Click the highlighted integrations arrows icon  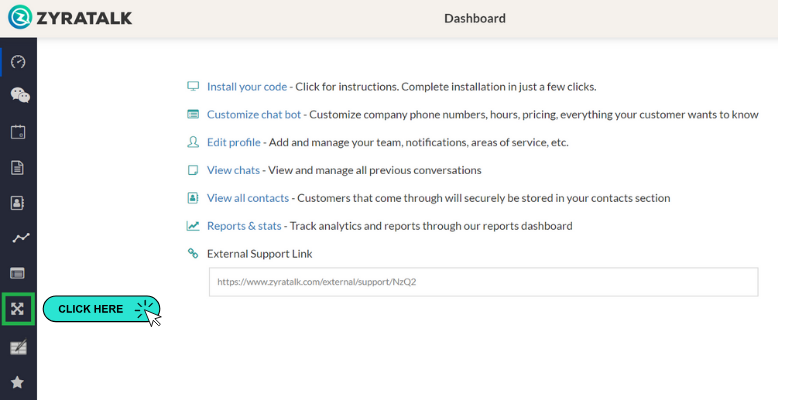pos(18,309)
